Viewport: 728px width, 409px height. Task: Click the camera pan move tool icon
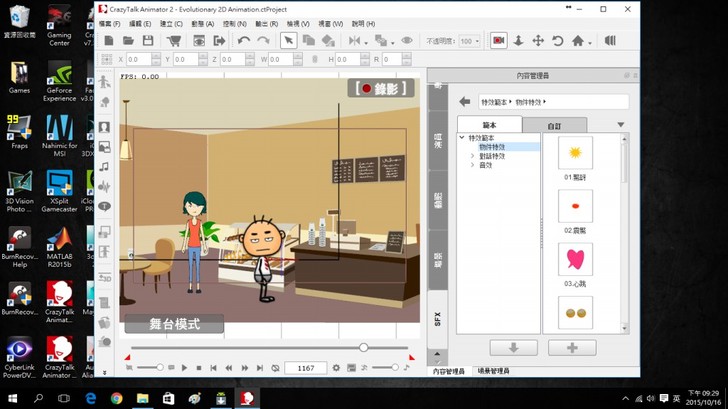538,41
